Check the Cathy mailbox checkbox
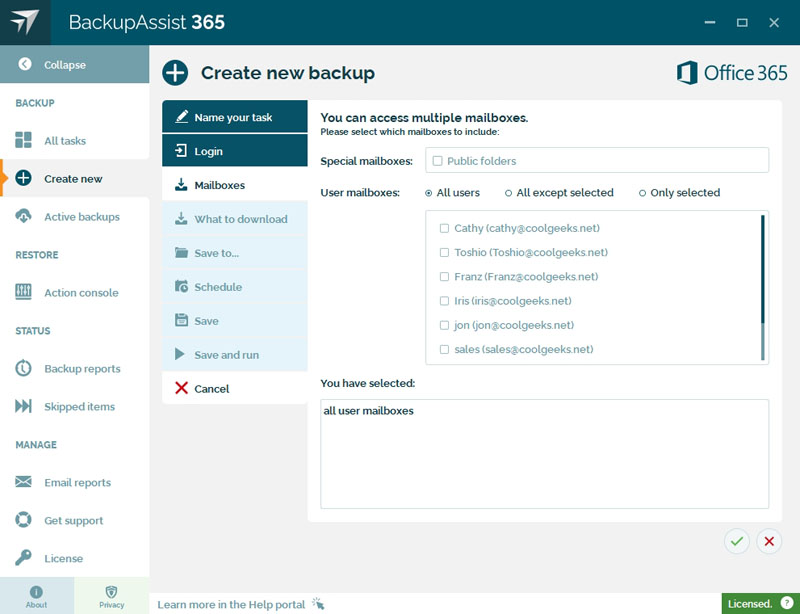Screen dimensions: 800x614 coord(444,228)
